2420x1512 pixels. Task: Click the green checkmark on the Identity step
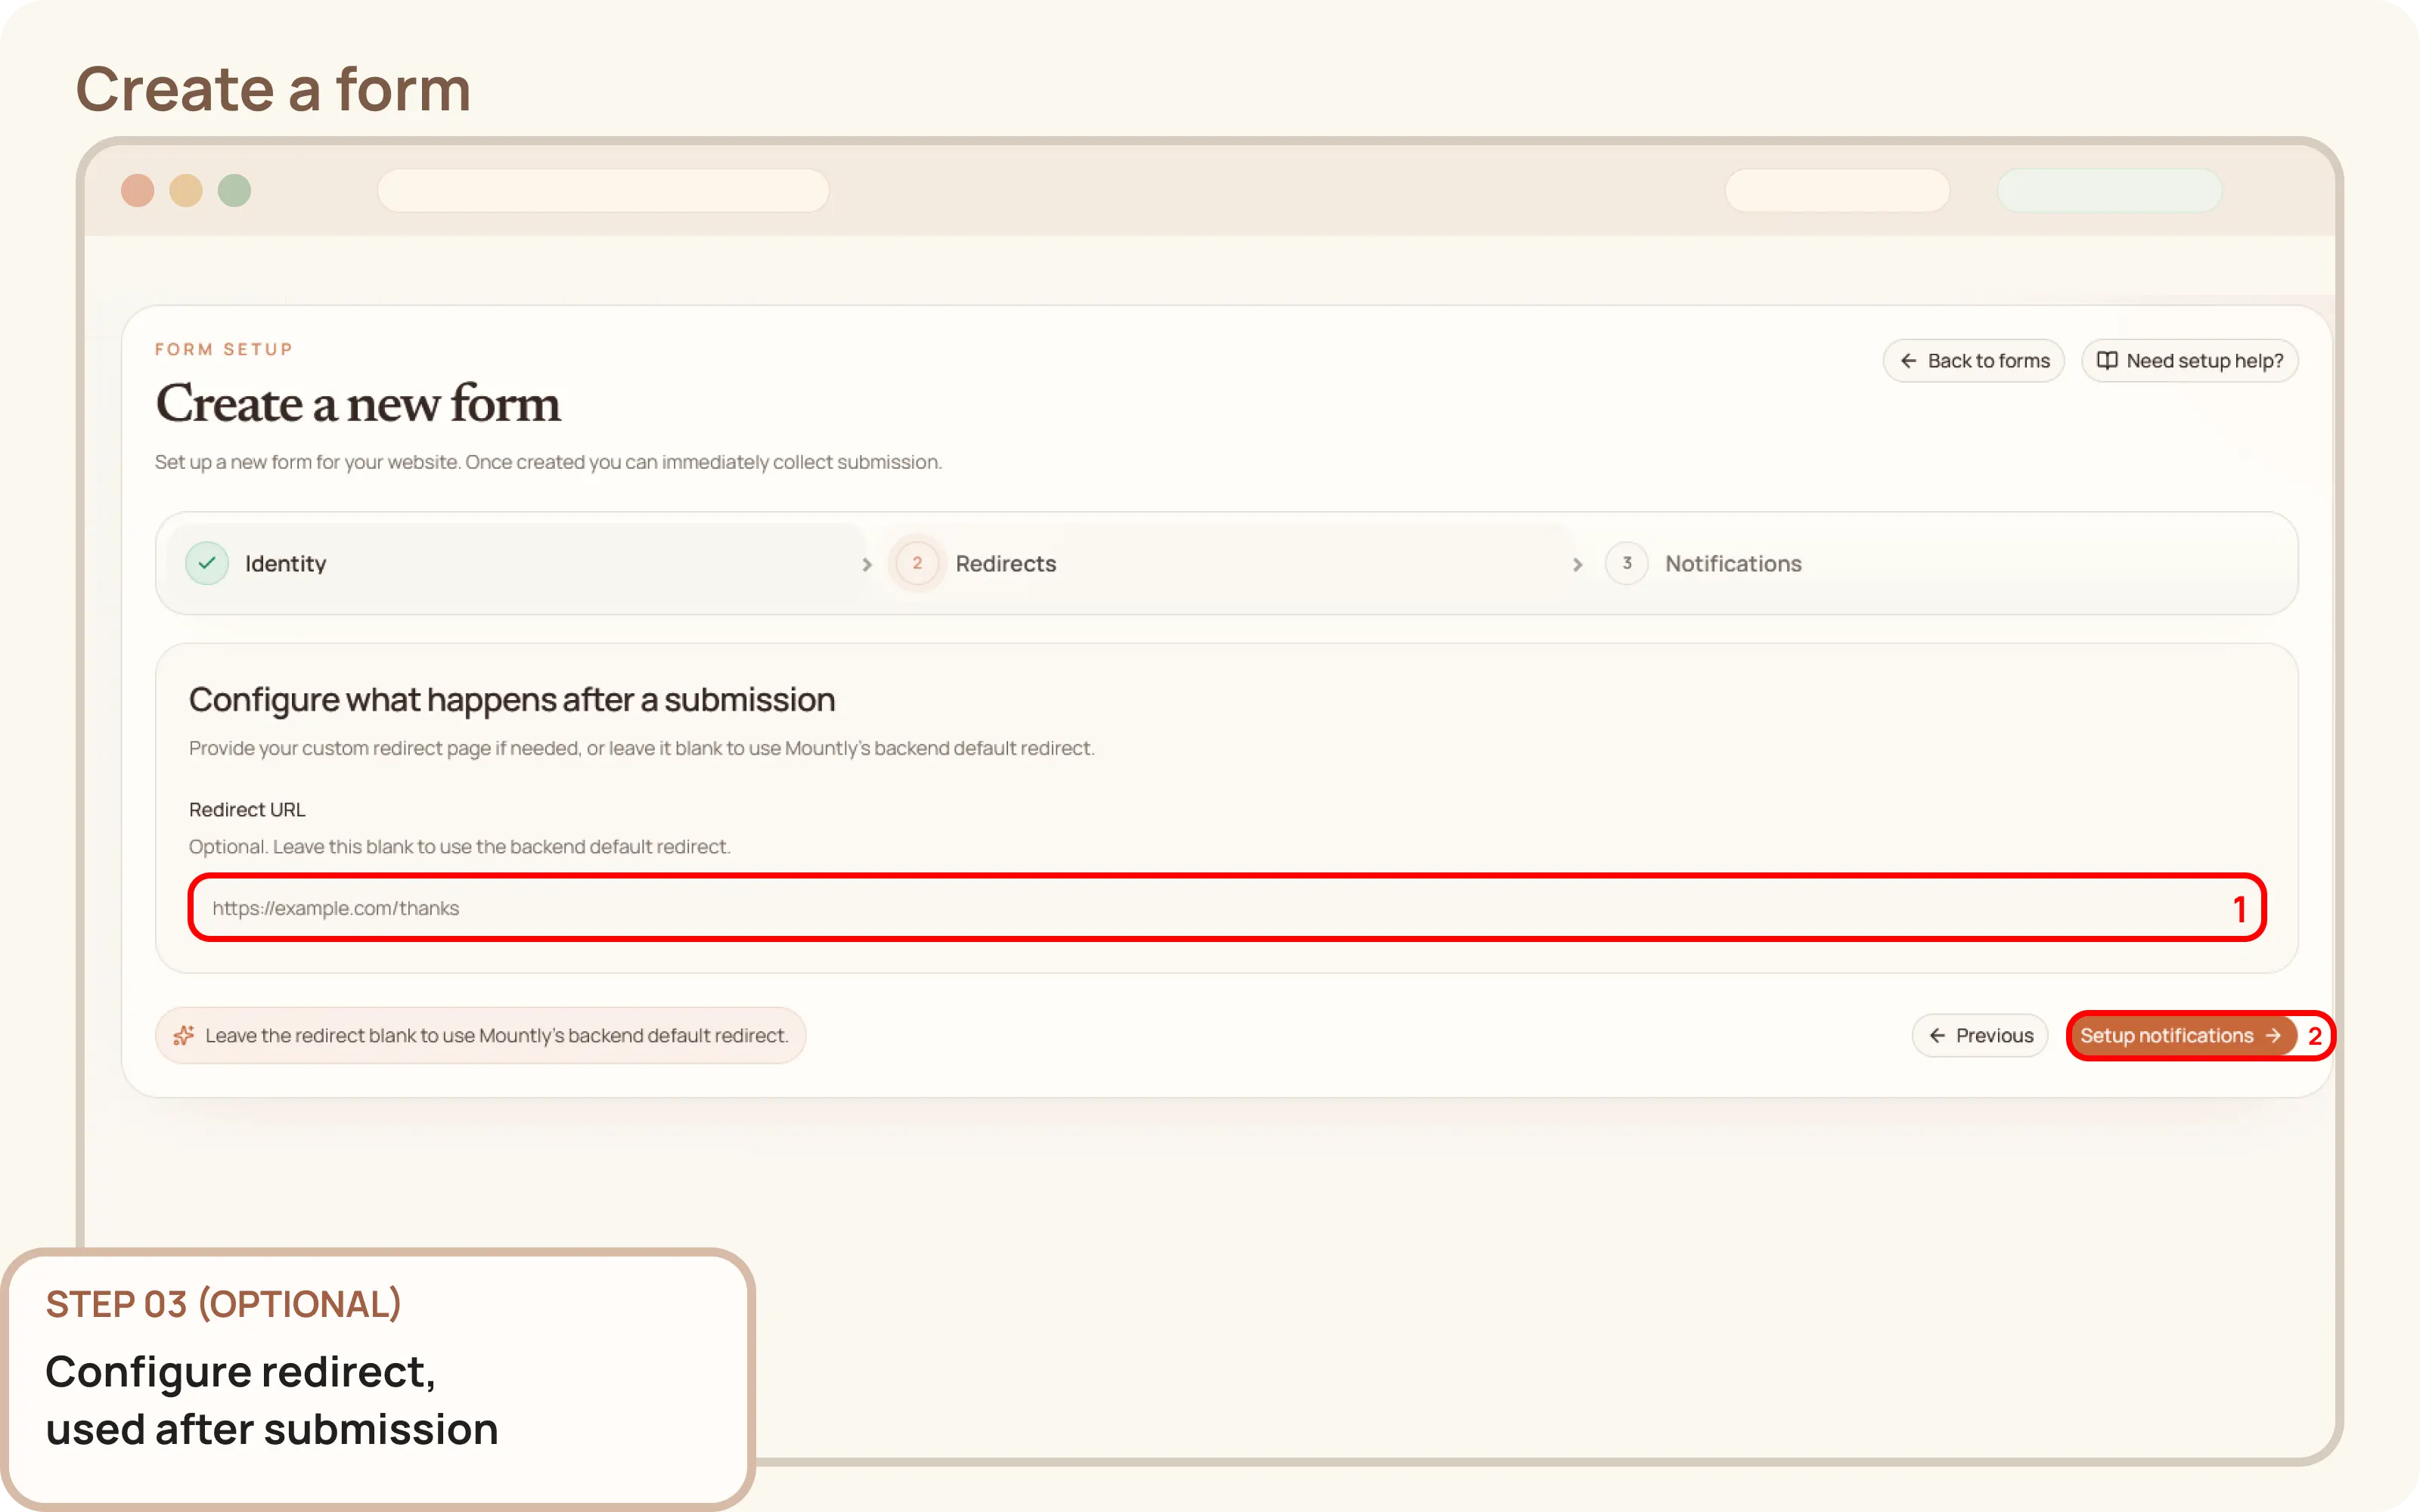click(207, 563)
